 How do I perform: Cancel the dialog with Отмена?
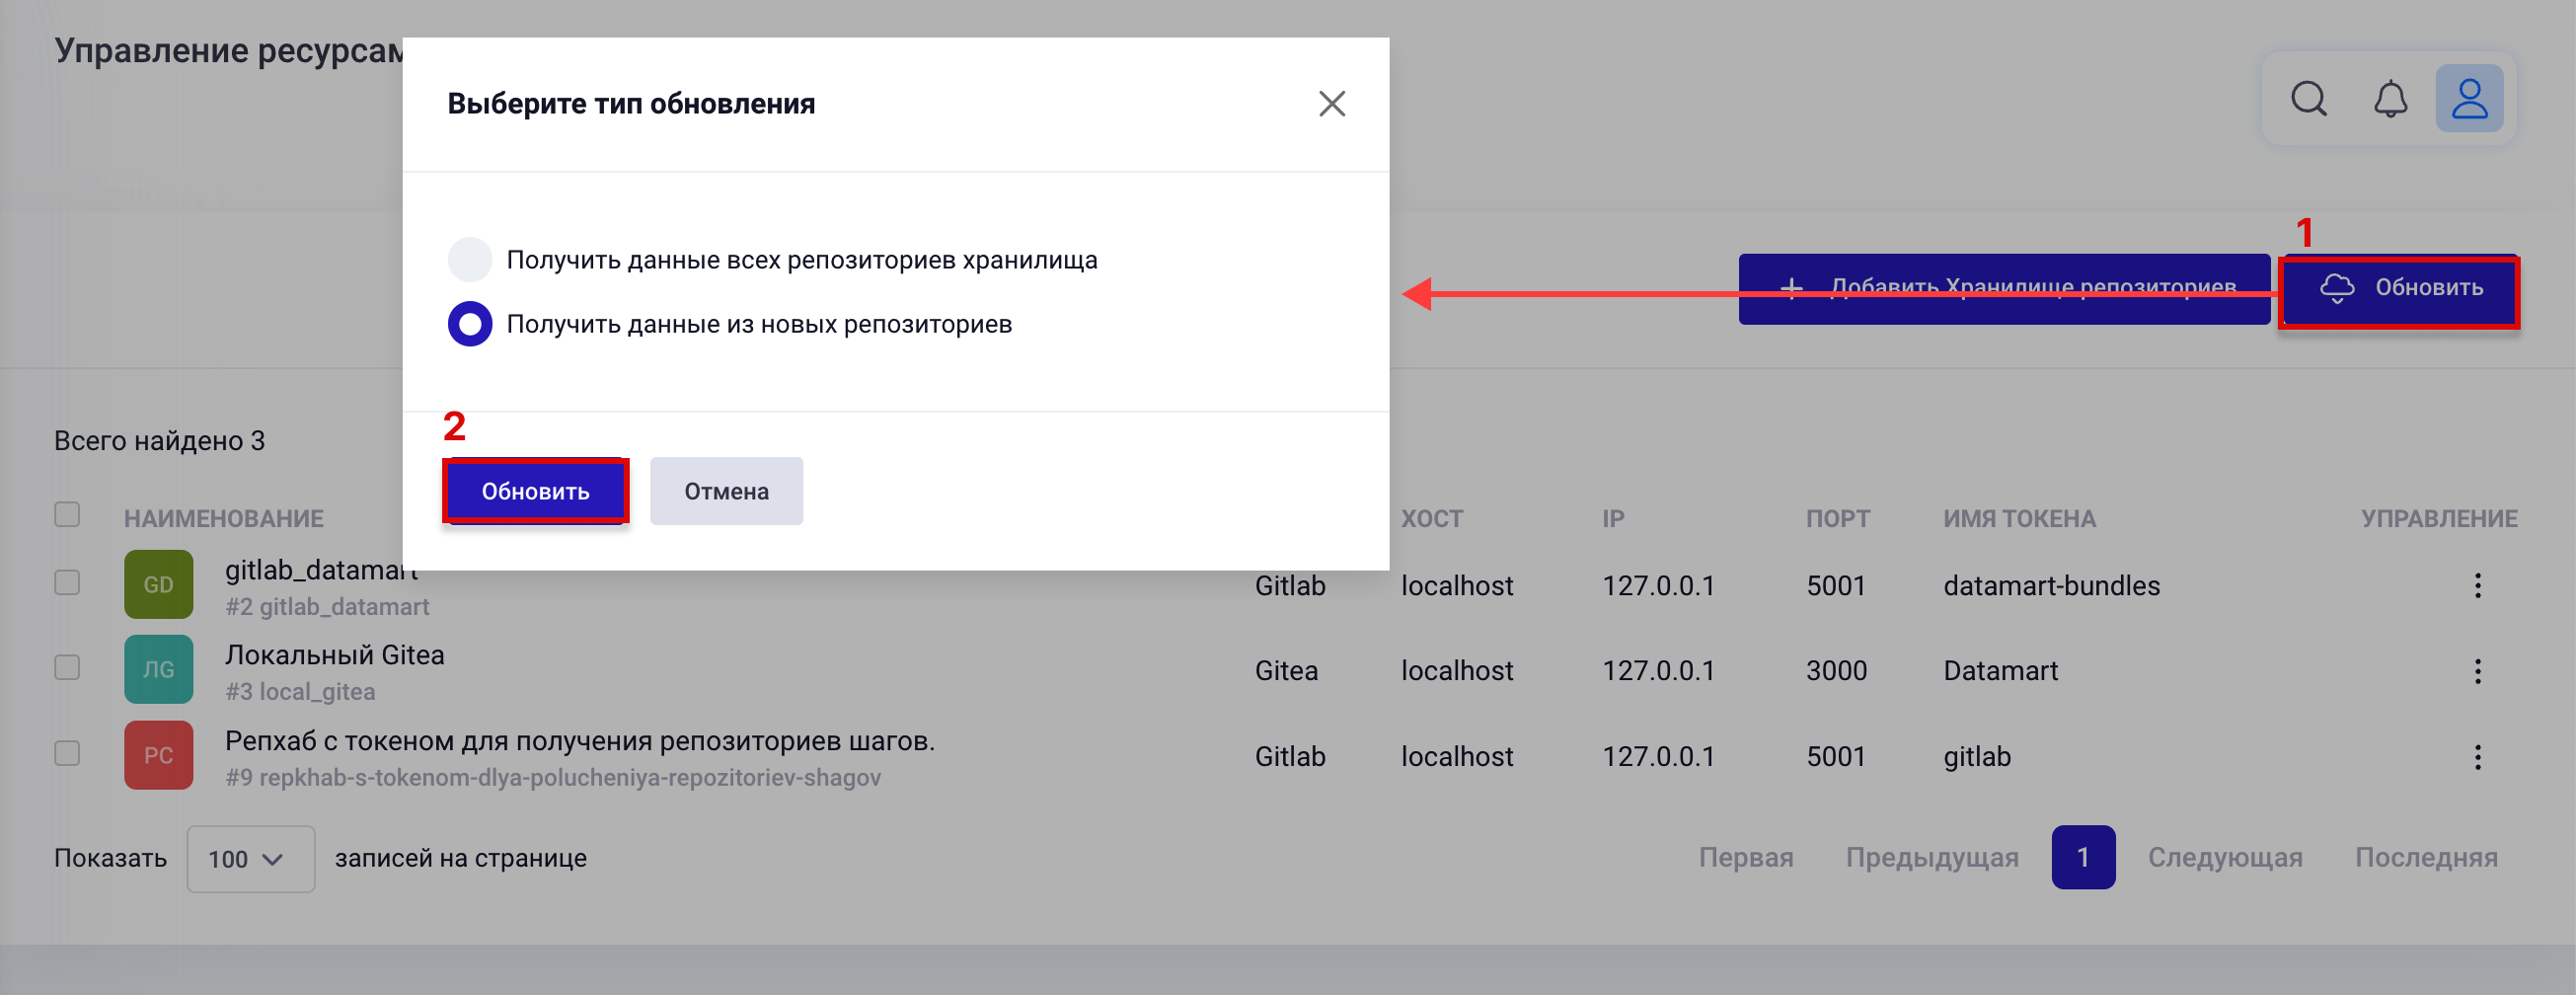pos(726,490)
